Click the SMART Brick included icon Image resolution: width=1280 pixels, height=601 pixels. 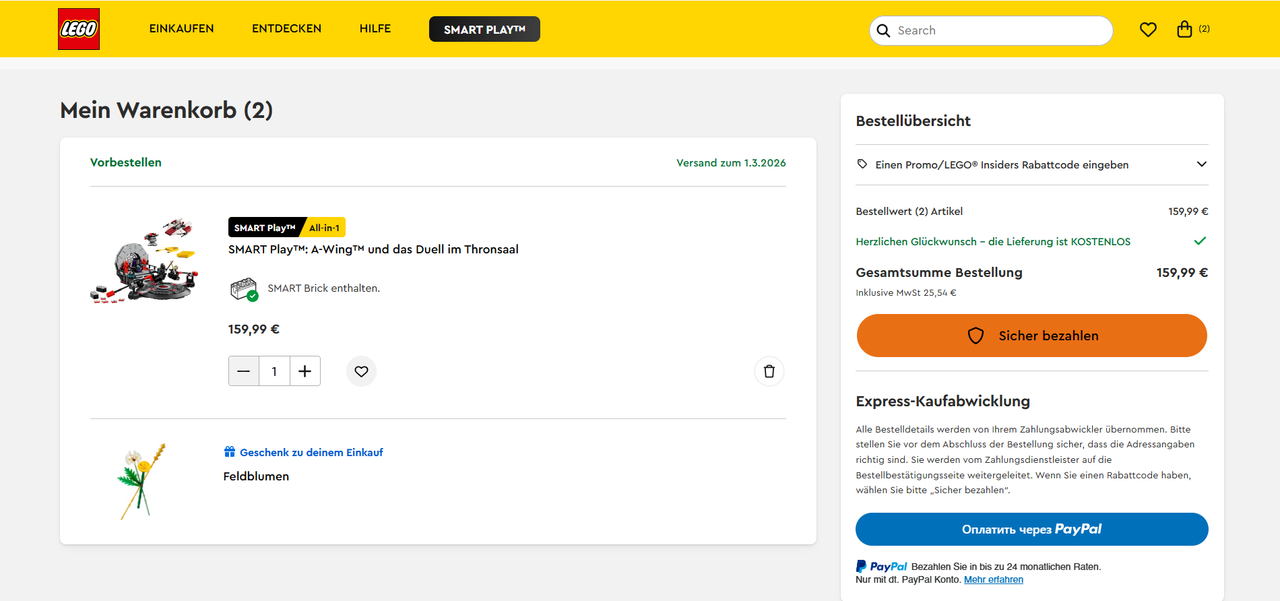pyautogui.click(x=244, y=289)
